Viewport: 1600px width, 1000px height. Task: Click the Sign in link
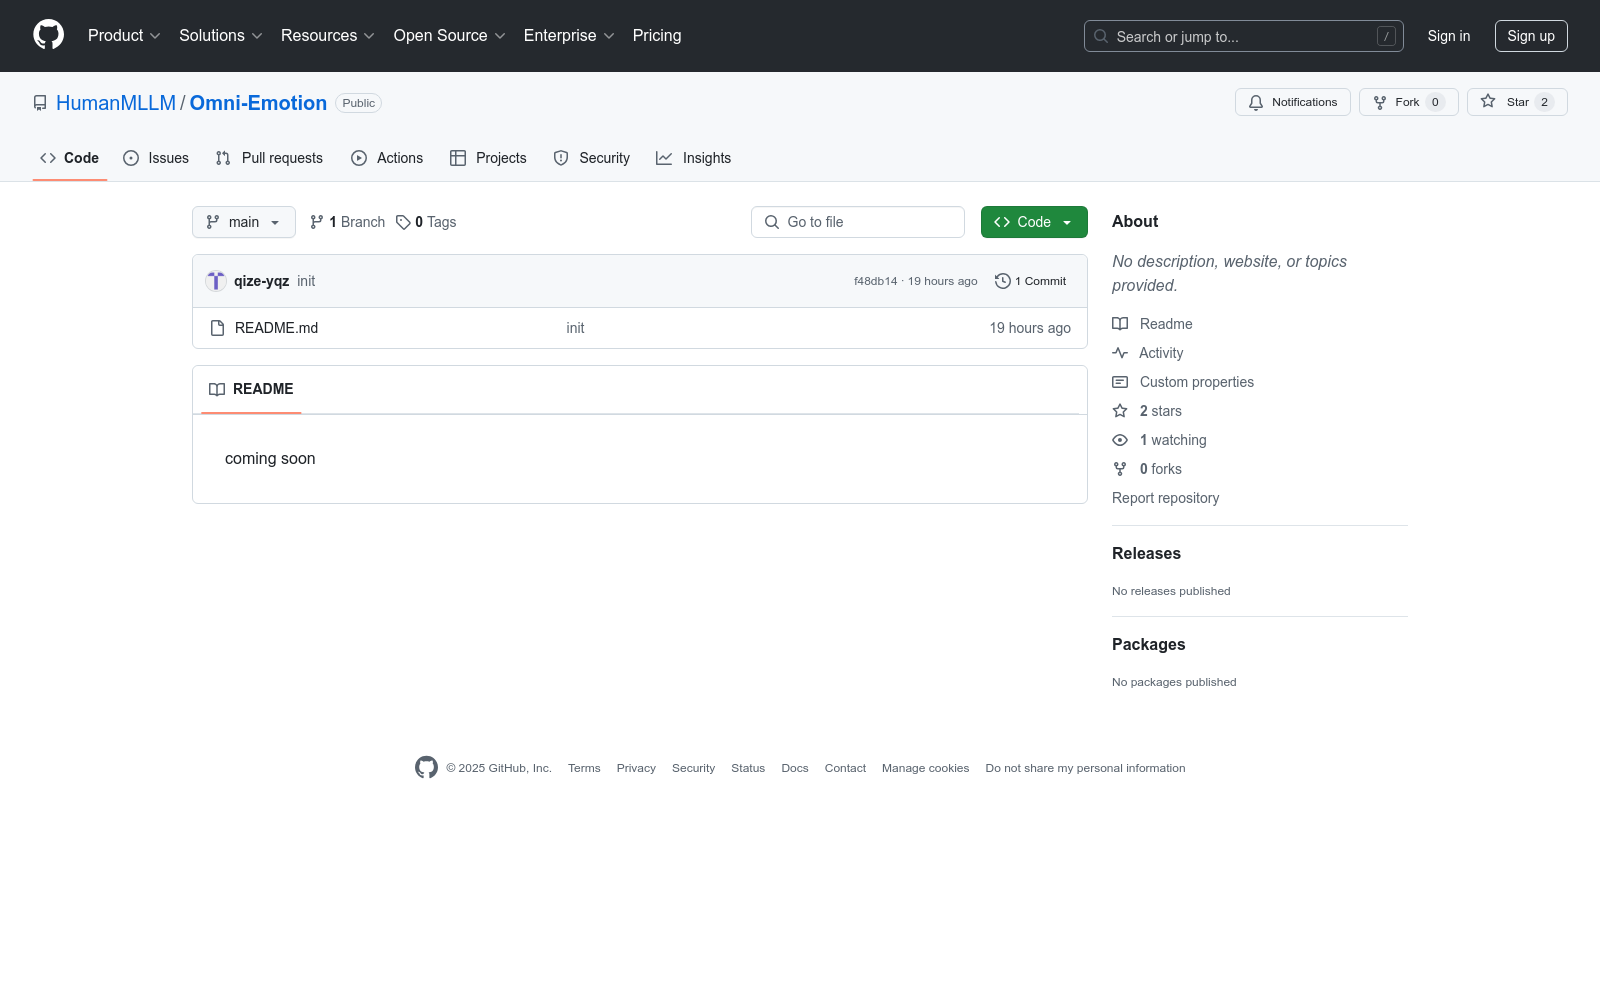click(x=1449, y=36)
